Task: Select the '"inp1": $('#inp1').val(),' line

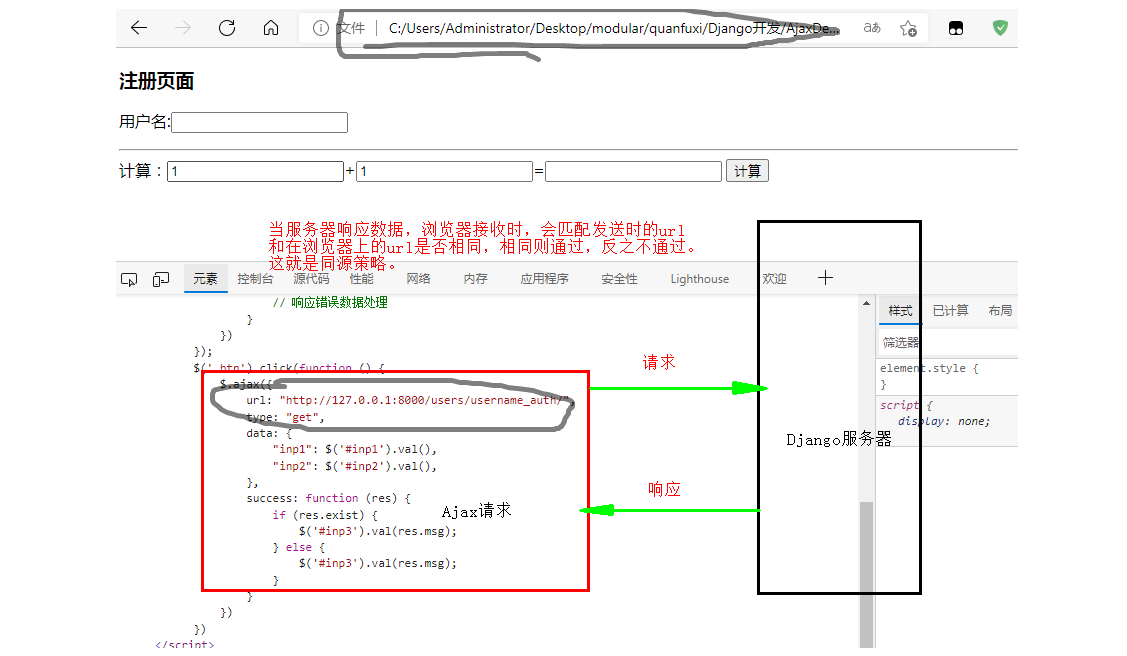Action: coord(354,449)
